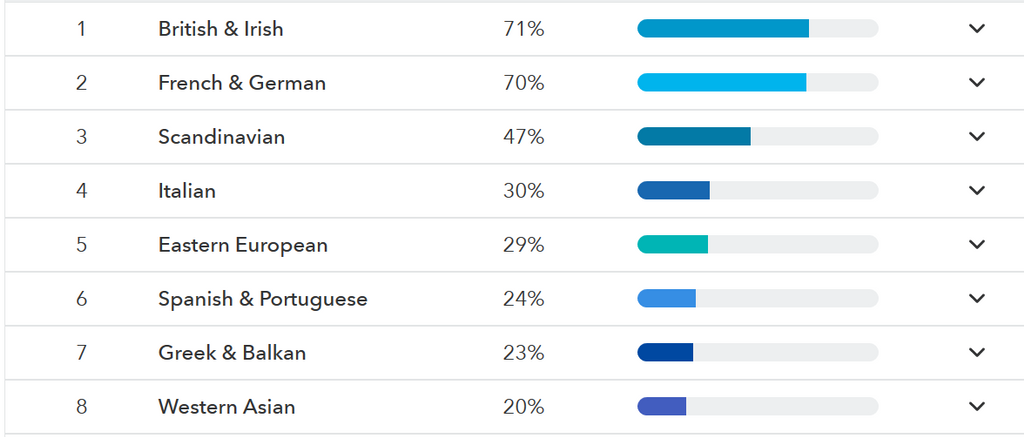Click the British & Irish progress bar
Viewport: 1024px width, 437px height.
coord(757,29)
